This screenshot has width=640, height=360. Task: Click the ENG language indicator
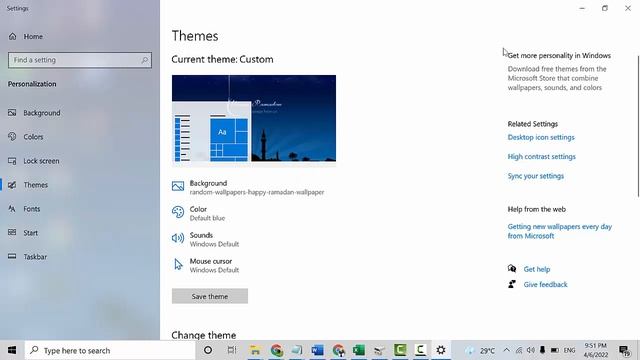569,350
